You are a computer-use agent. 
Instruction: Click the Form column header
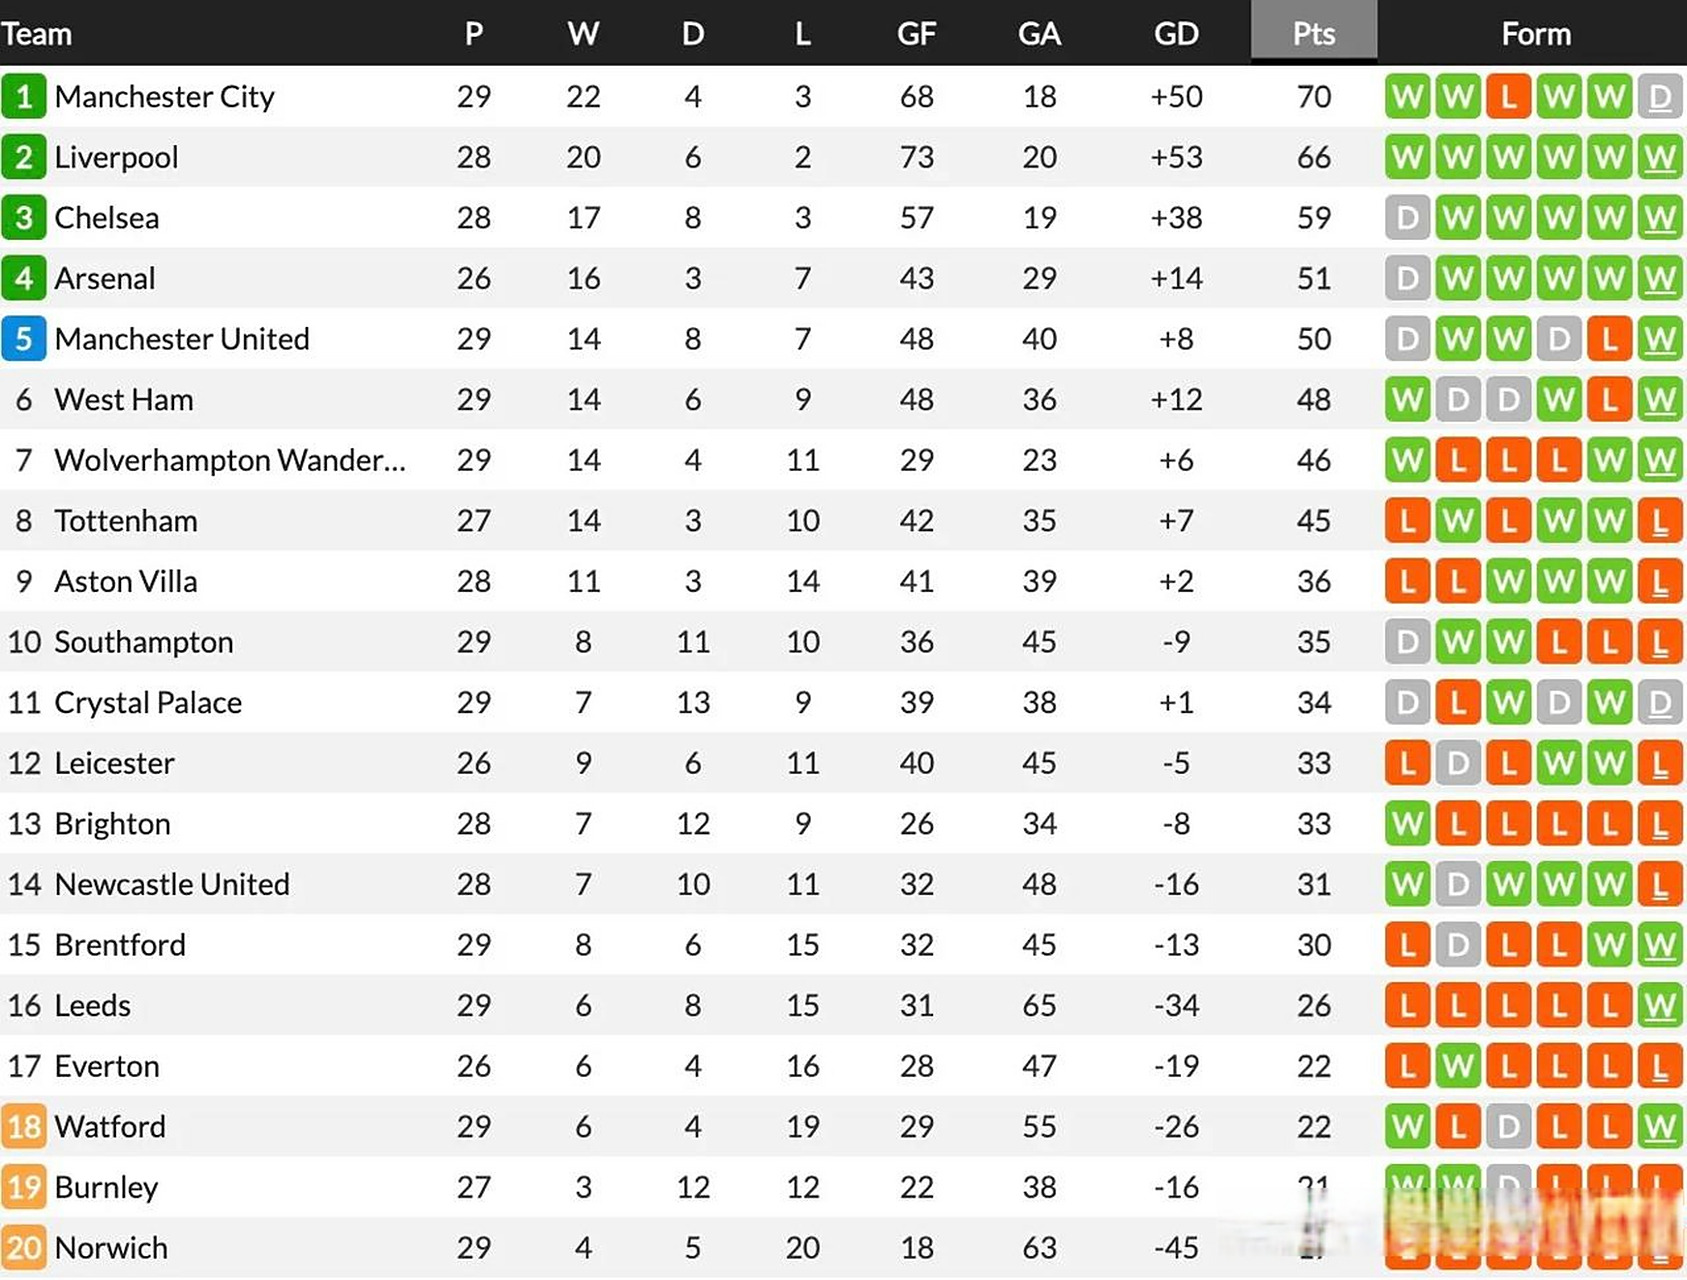1535,34
